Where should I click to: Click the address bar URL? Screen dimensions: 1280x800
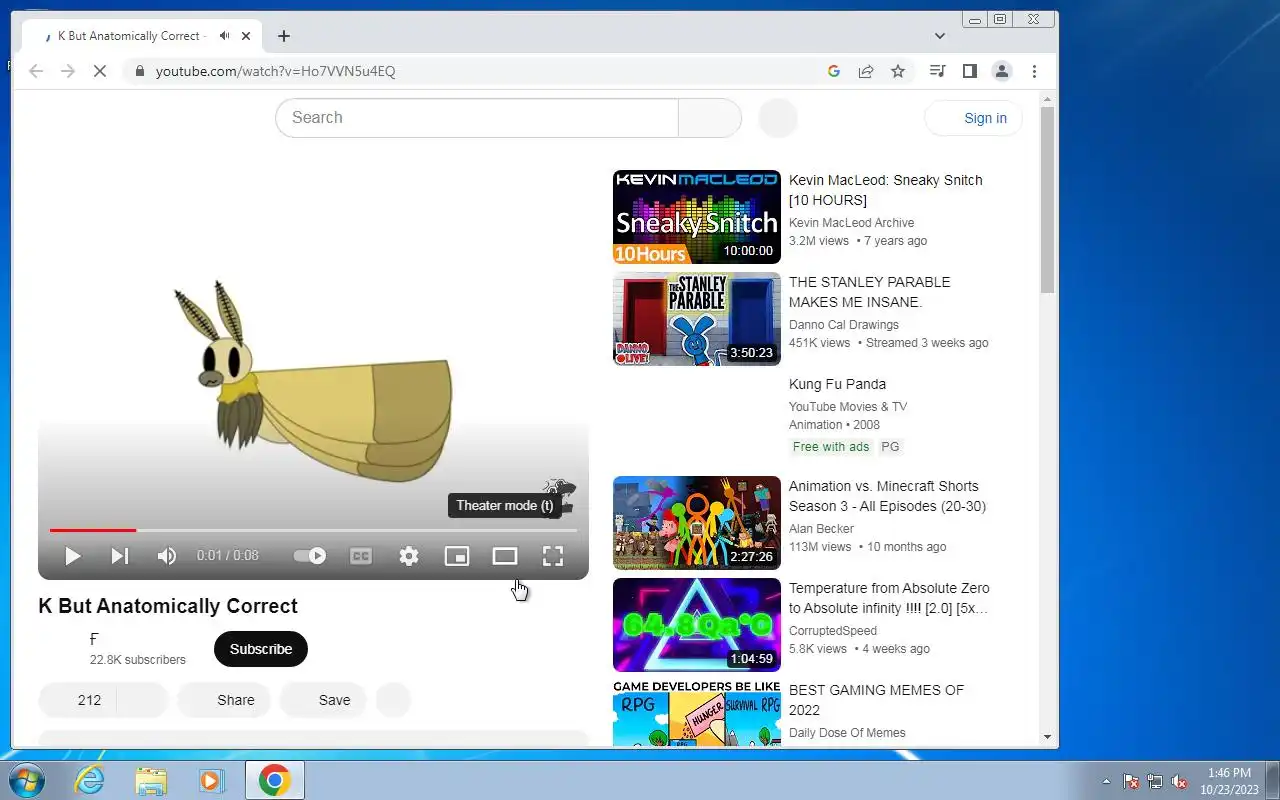[275, 71]
